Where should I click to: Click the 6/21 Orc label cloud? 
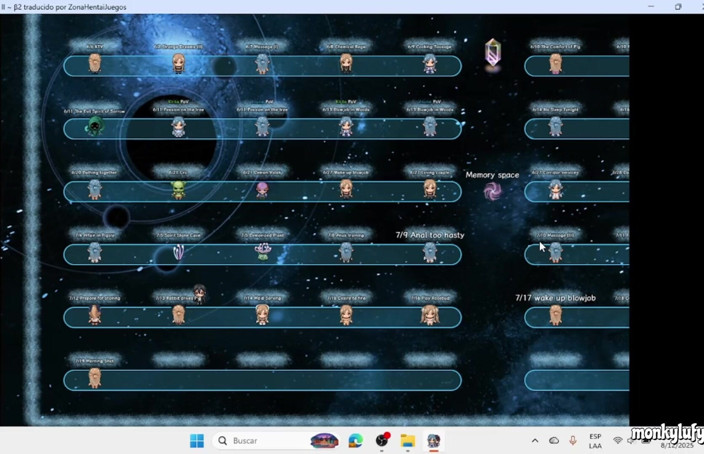[x=178, y=172]
